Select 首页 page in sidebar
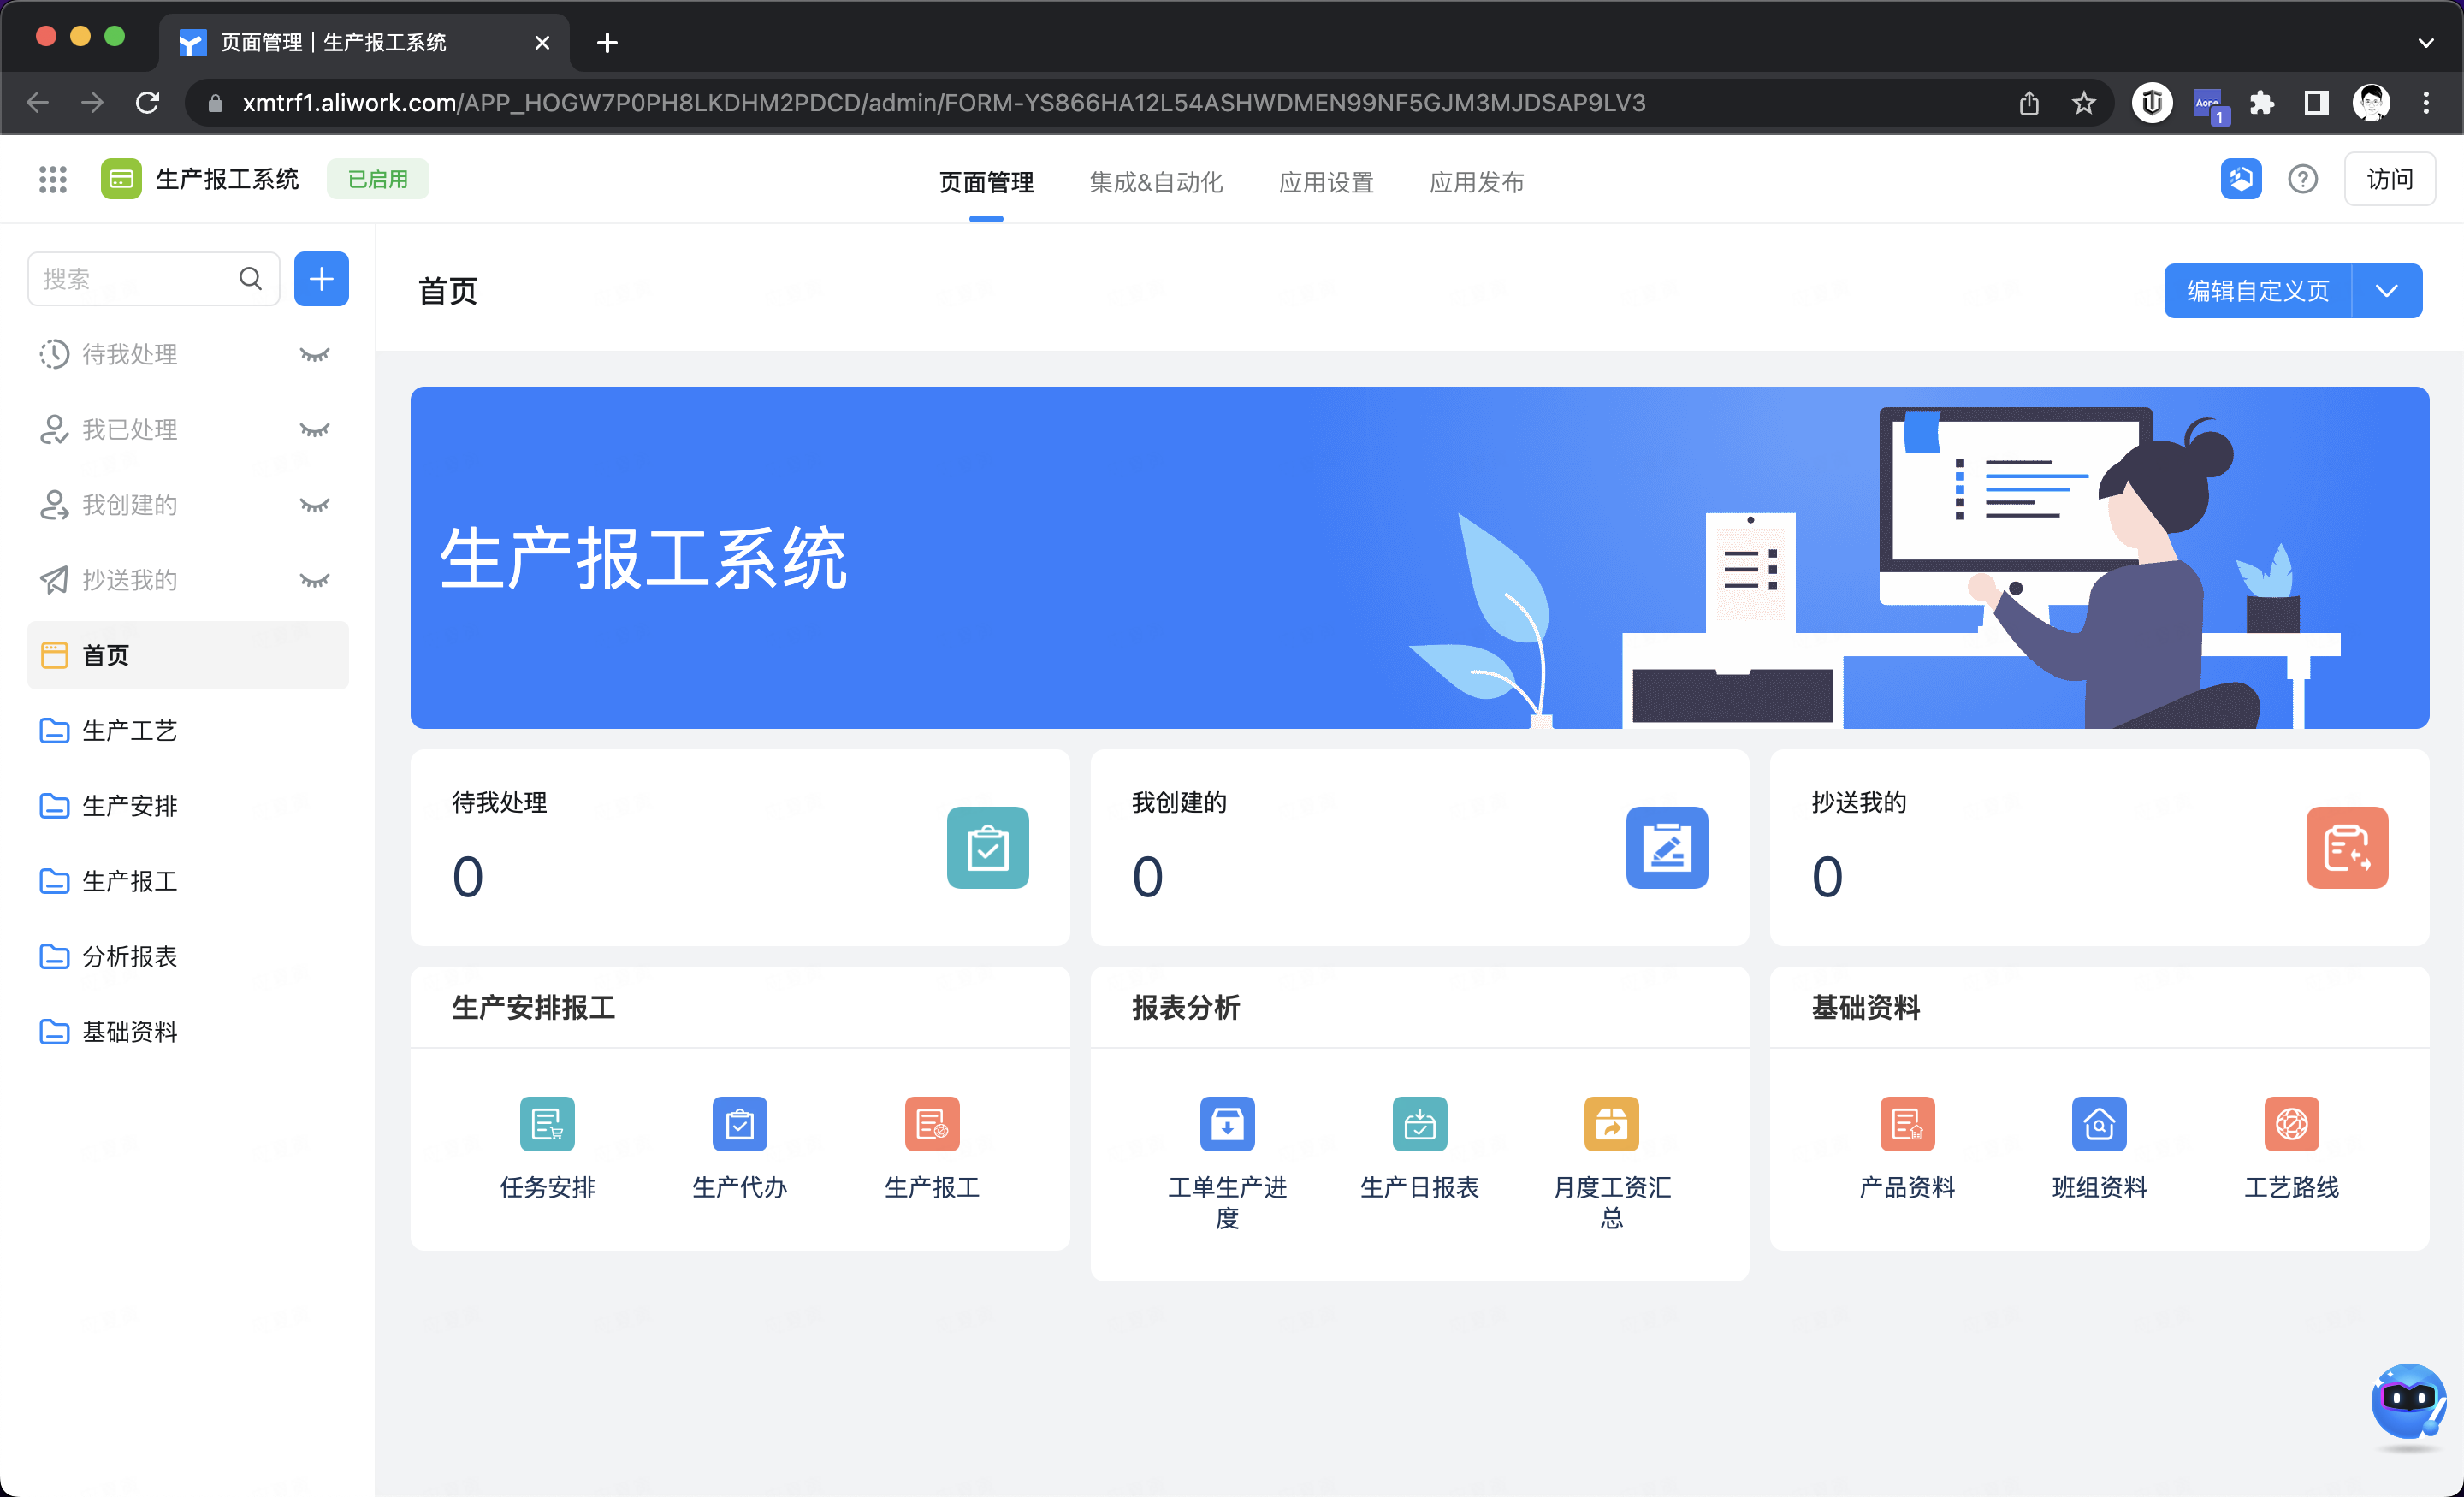This screenshot has height=1497, width=2464. [188, 655]
